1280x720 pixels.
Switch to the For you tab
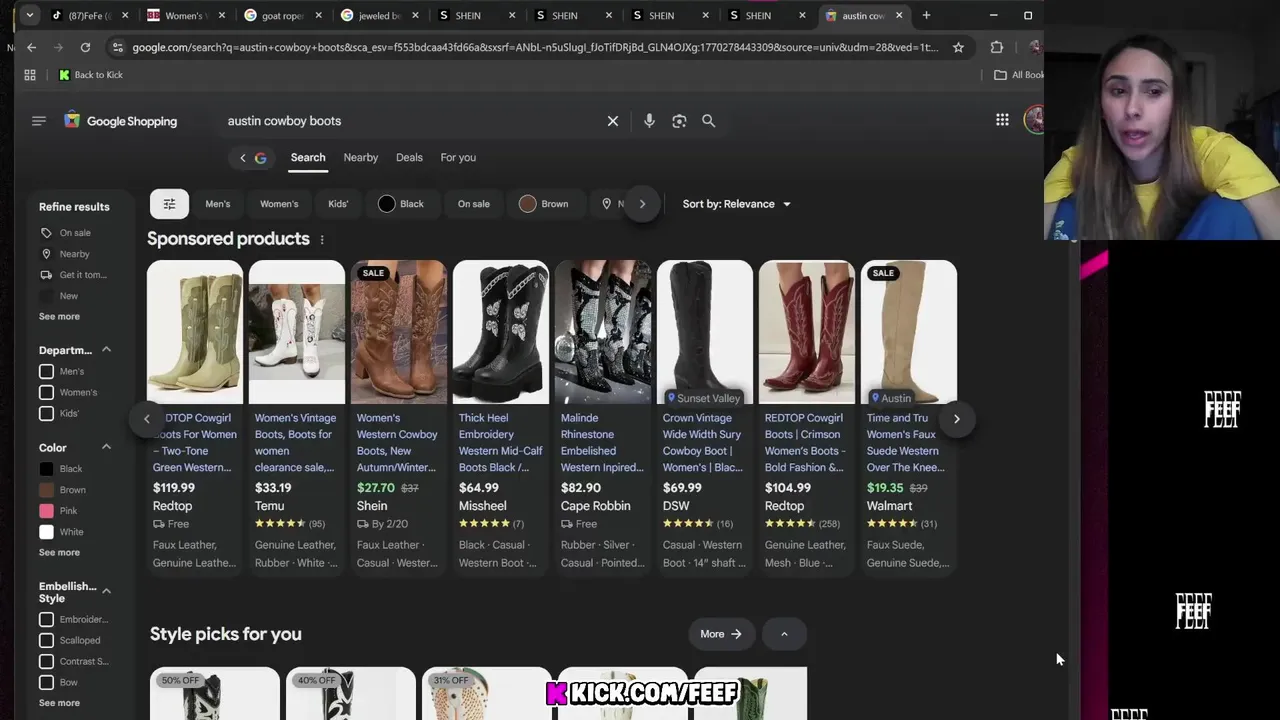(458, 158)
